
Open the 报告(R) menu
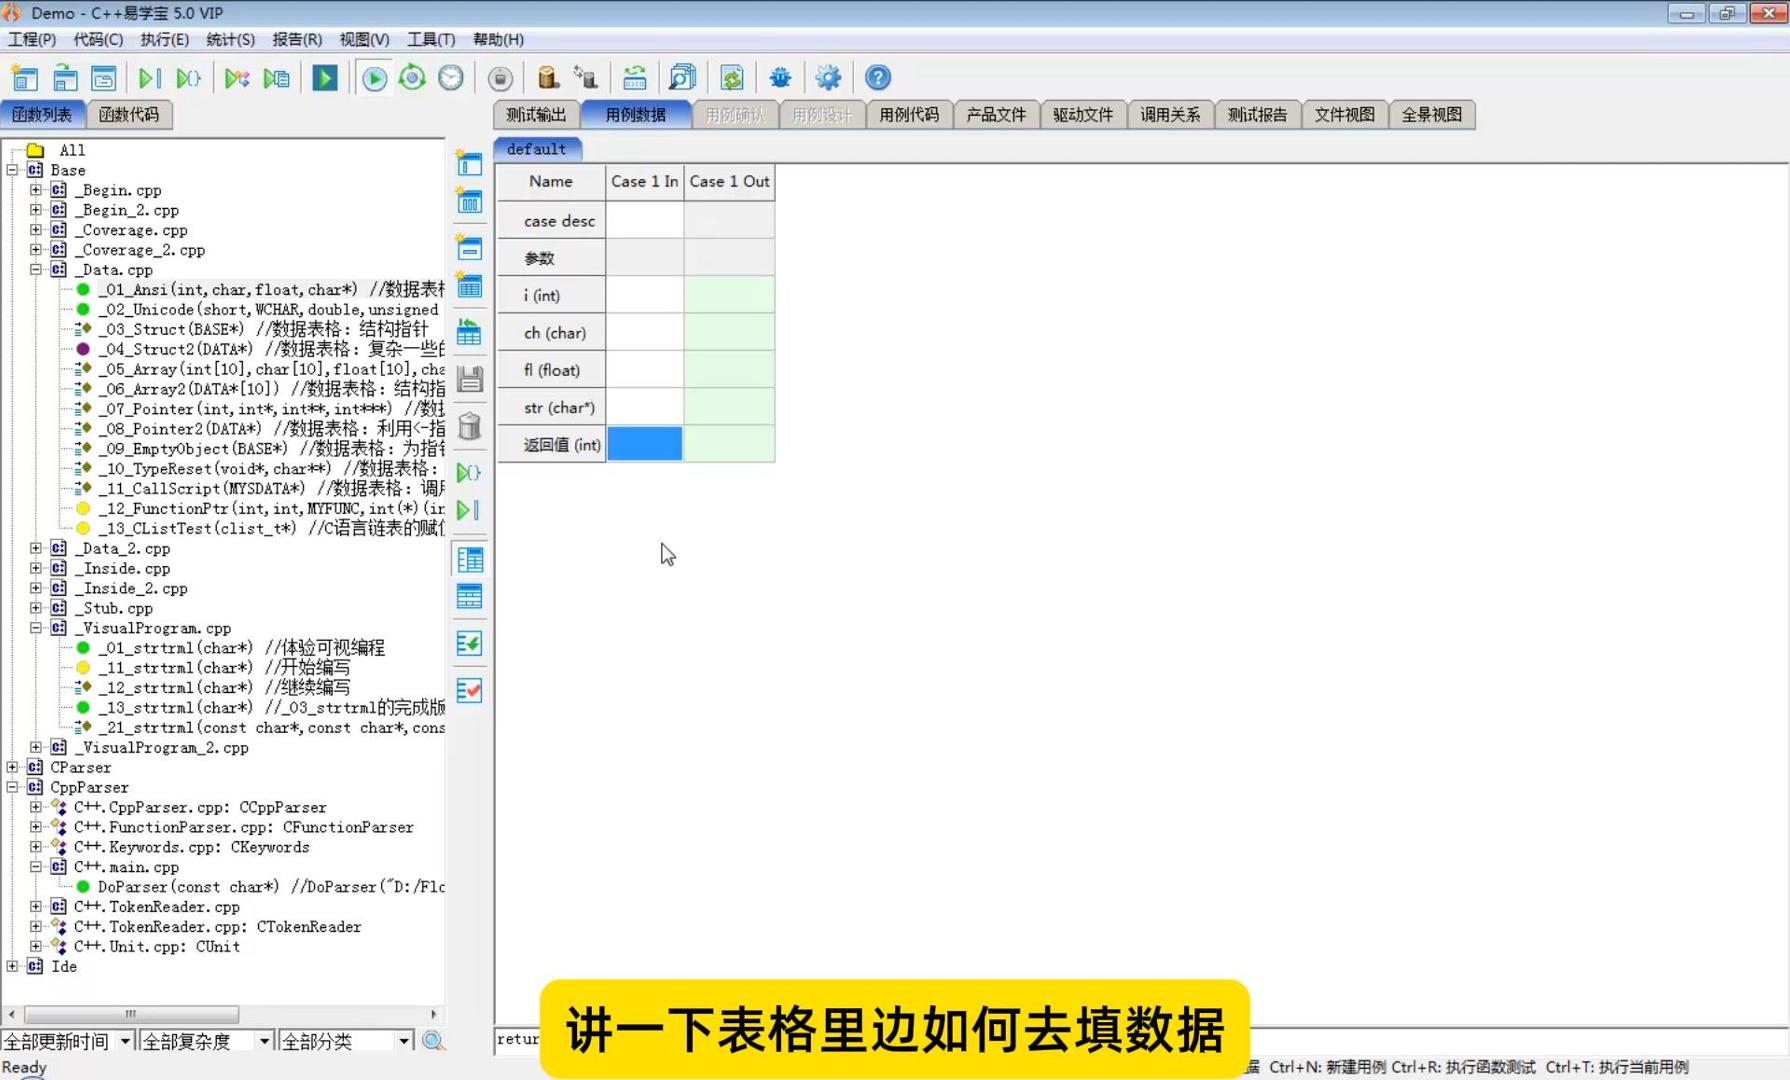coord(297,39)
